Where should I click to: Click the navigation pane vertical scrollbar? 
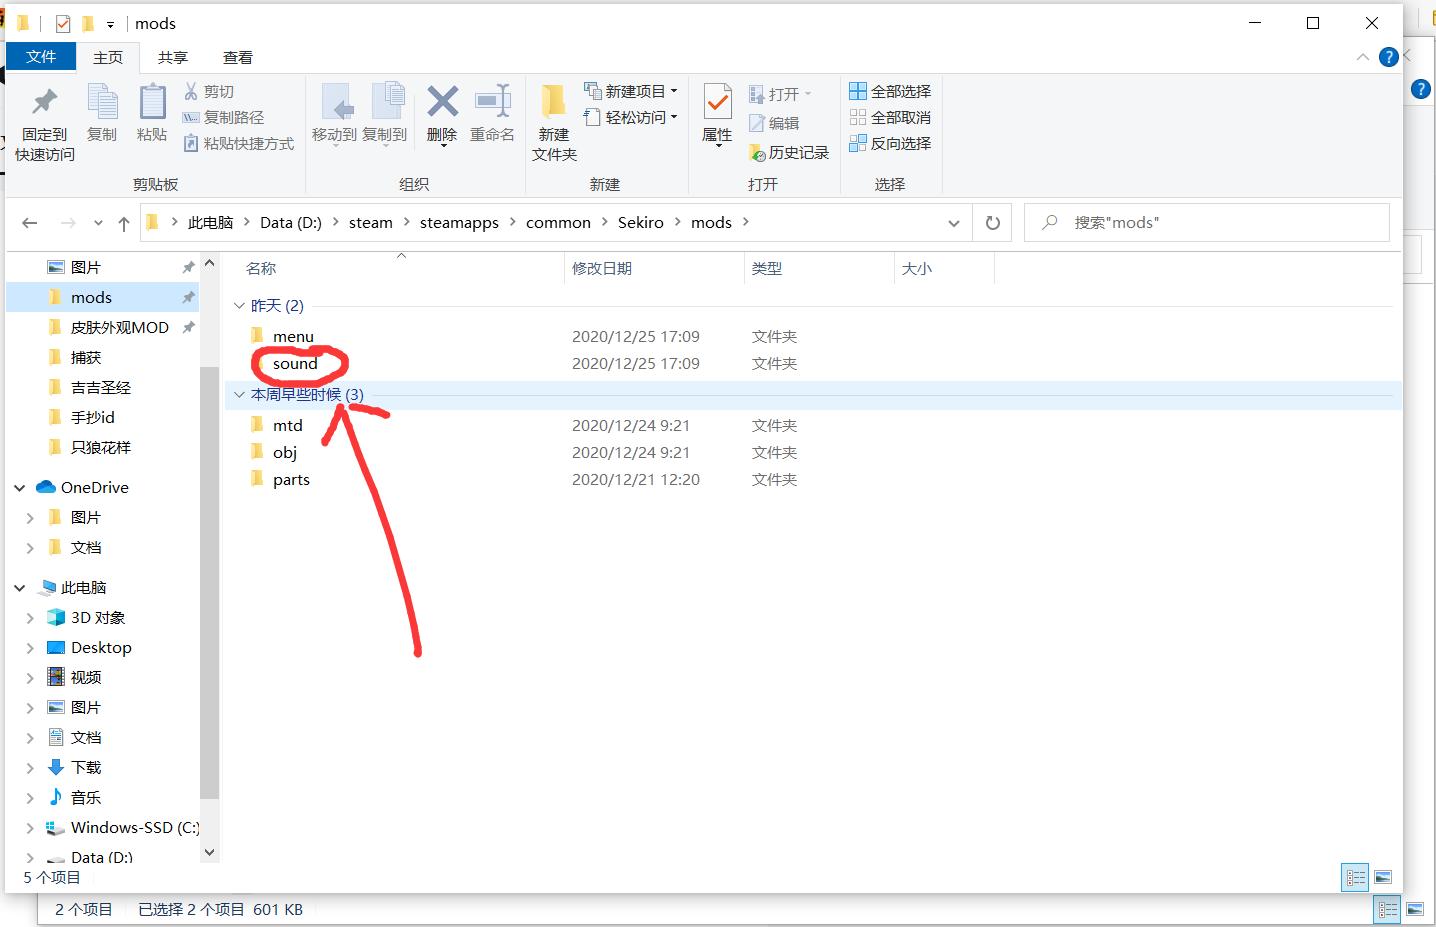tap(209, 580)
